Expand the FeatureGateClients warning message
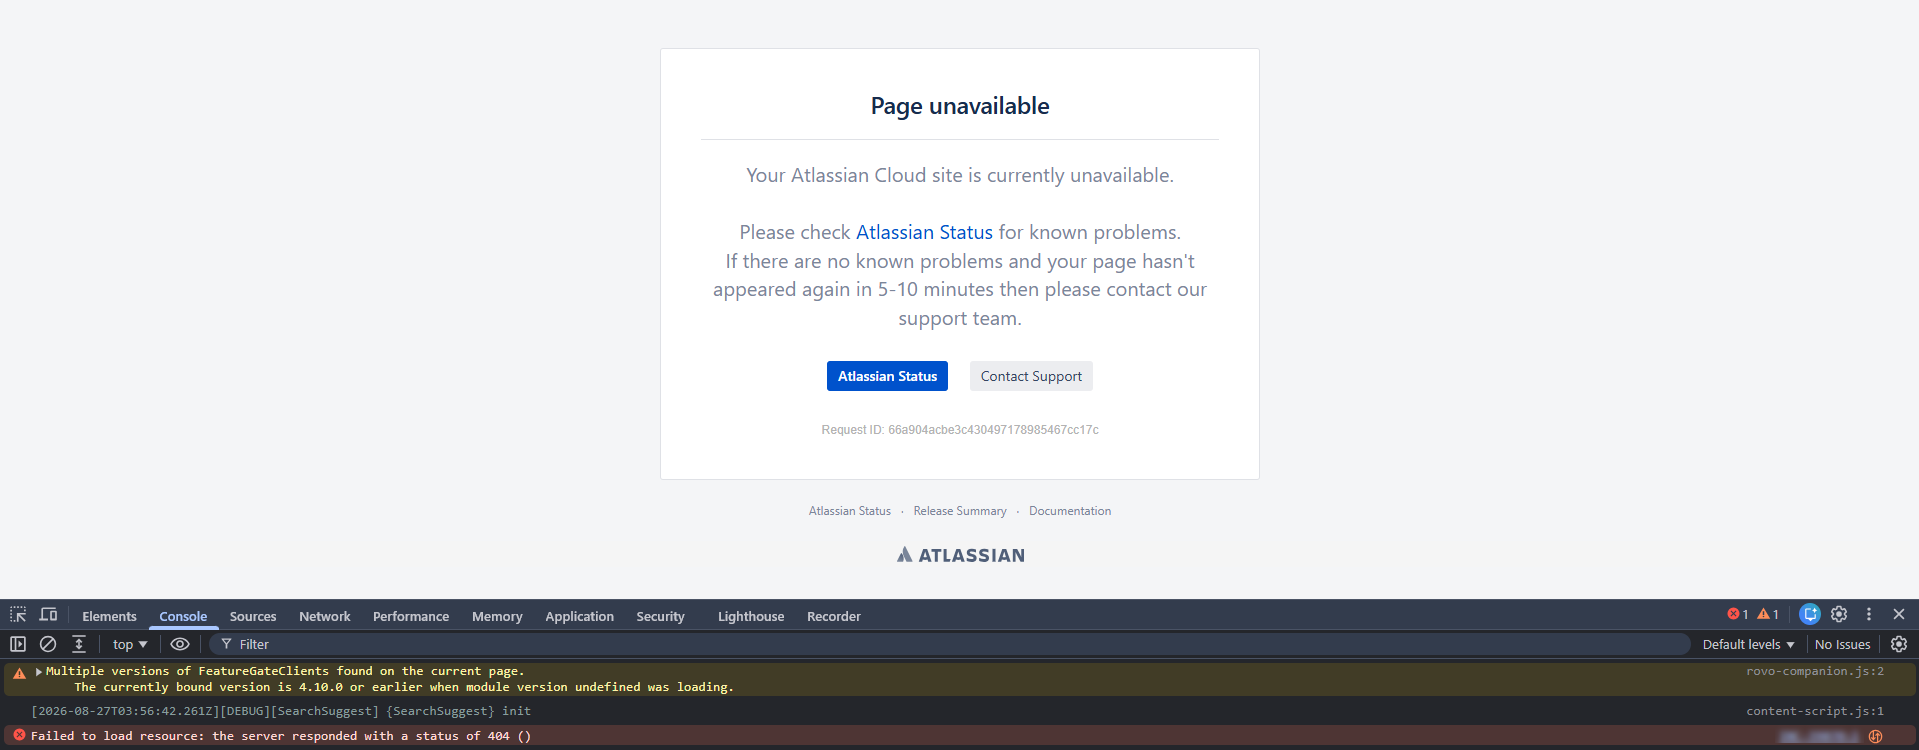The height and width of the screenshot is (750, 1919). pos(39,671)
